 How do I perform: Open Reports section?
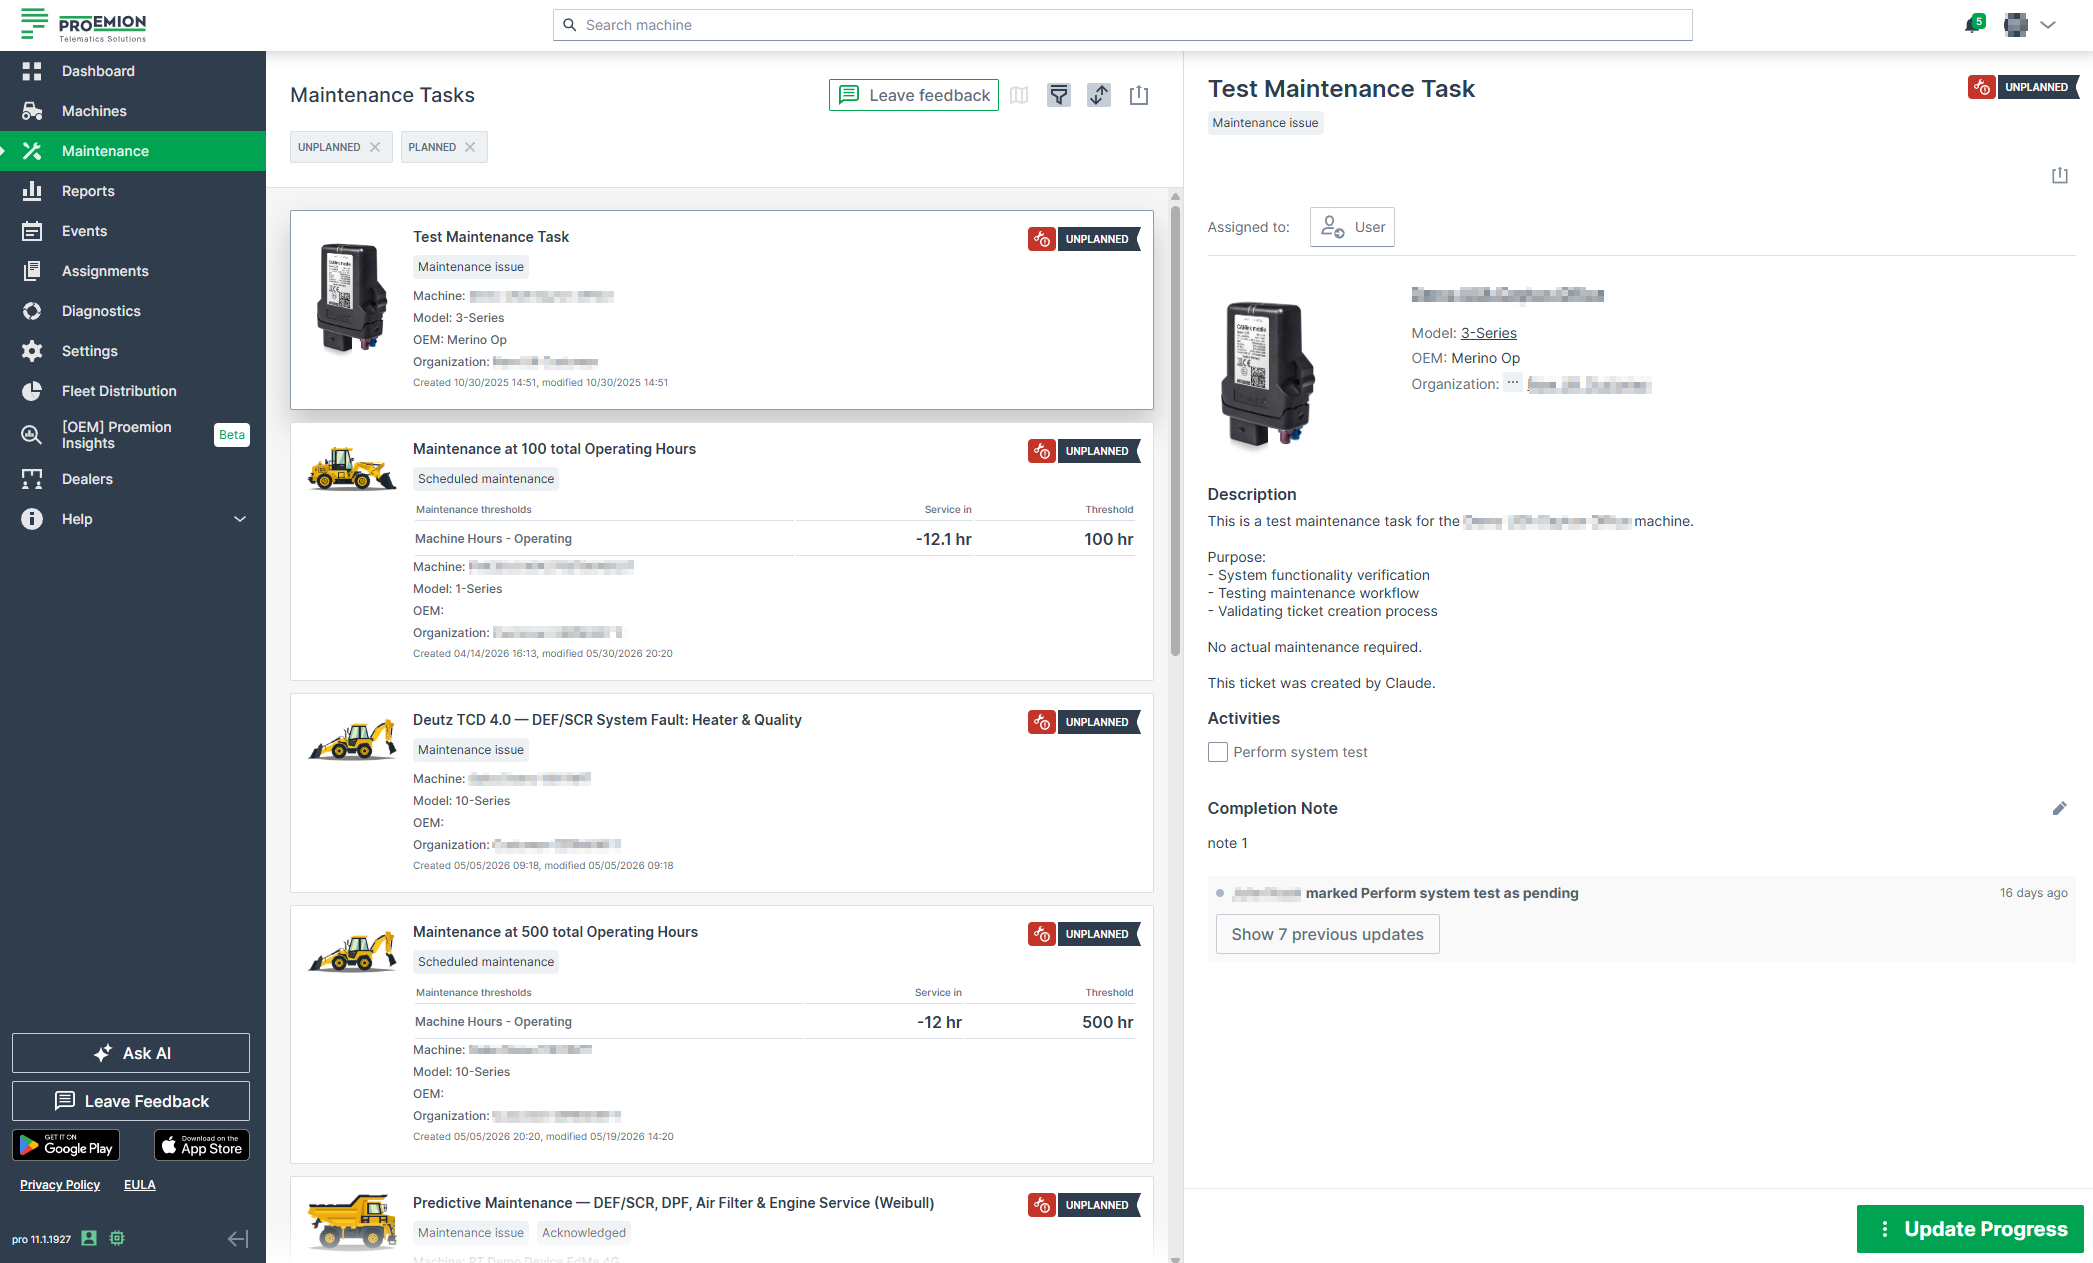coord(133,191)
